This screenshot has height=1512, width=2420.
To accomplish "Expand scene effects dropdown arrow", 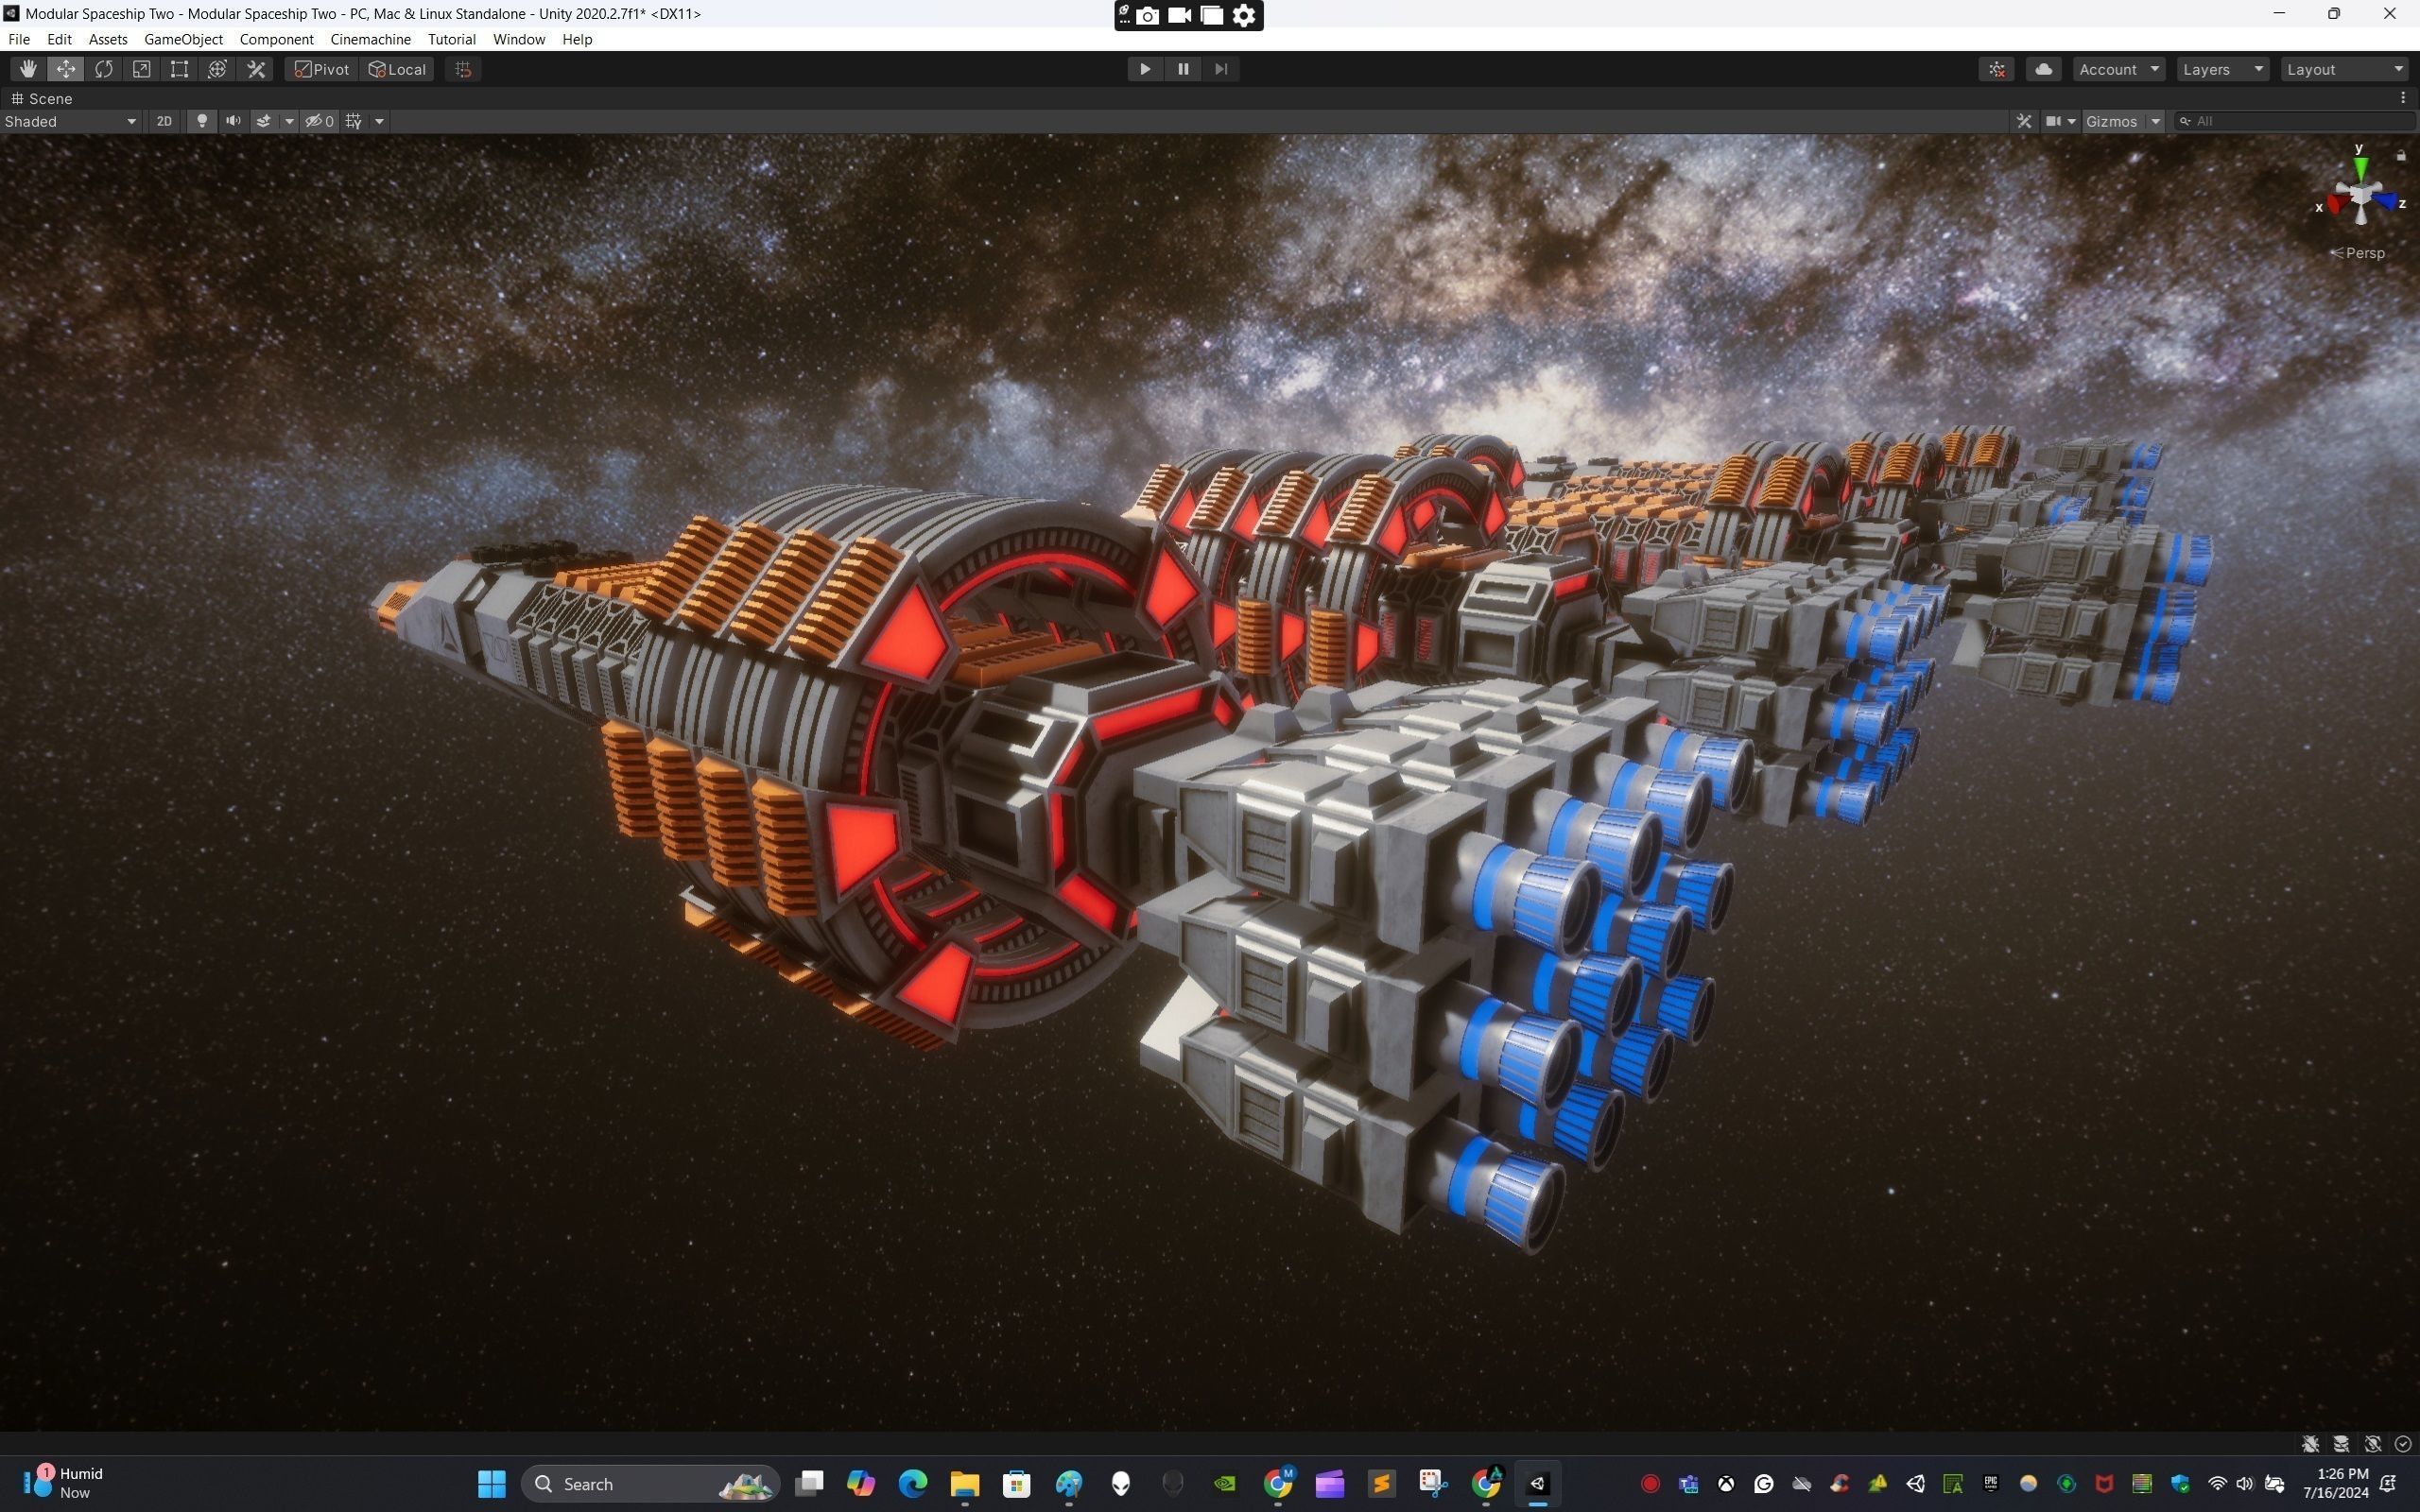I will click(289, 121).
